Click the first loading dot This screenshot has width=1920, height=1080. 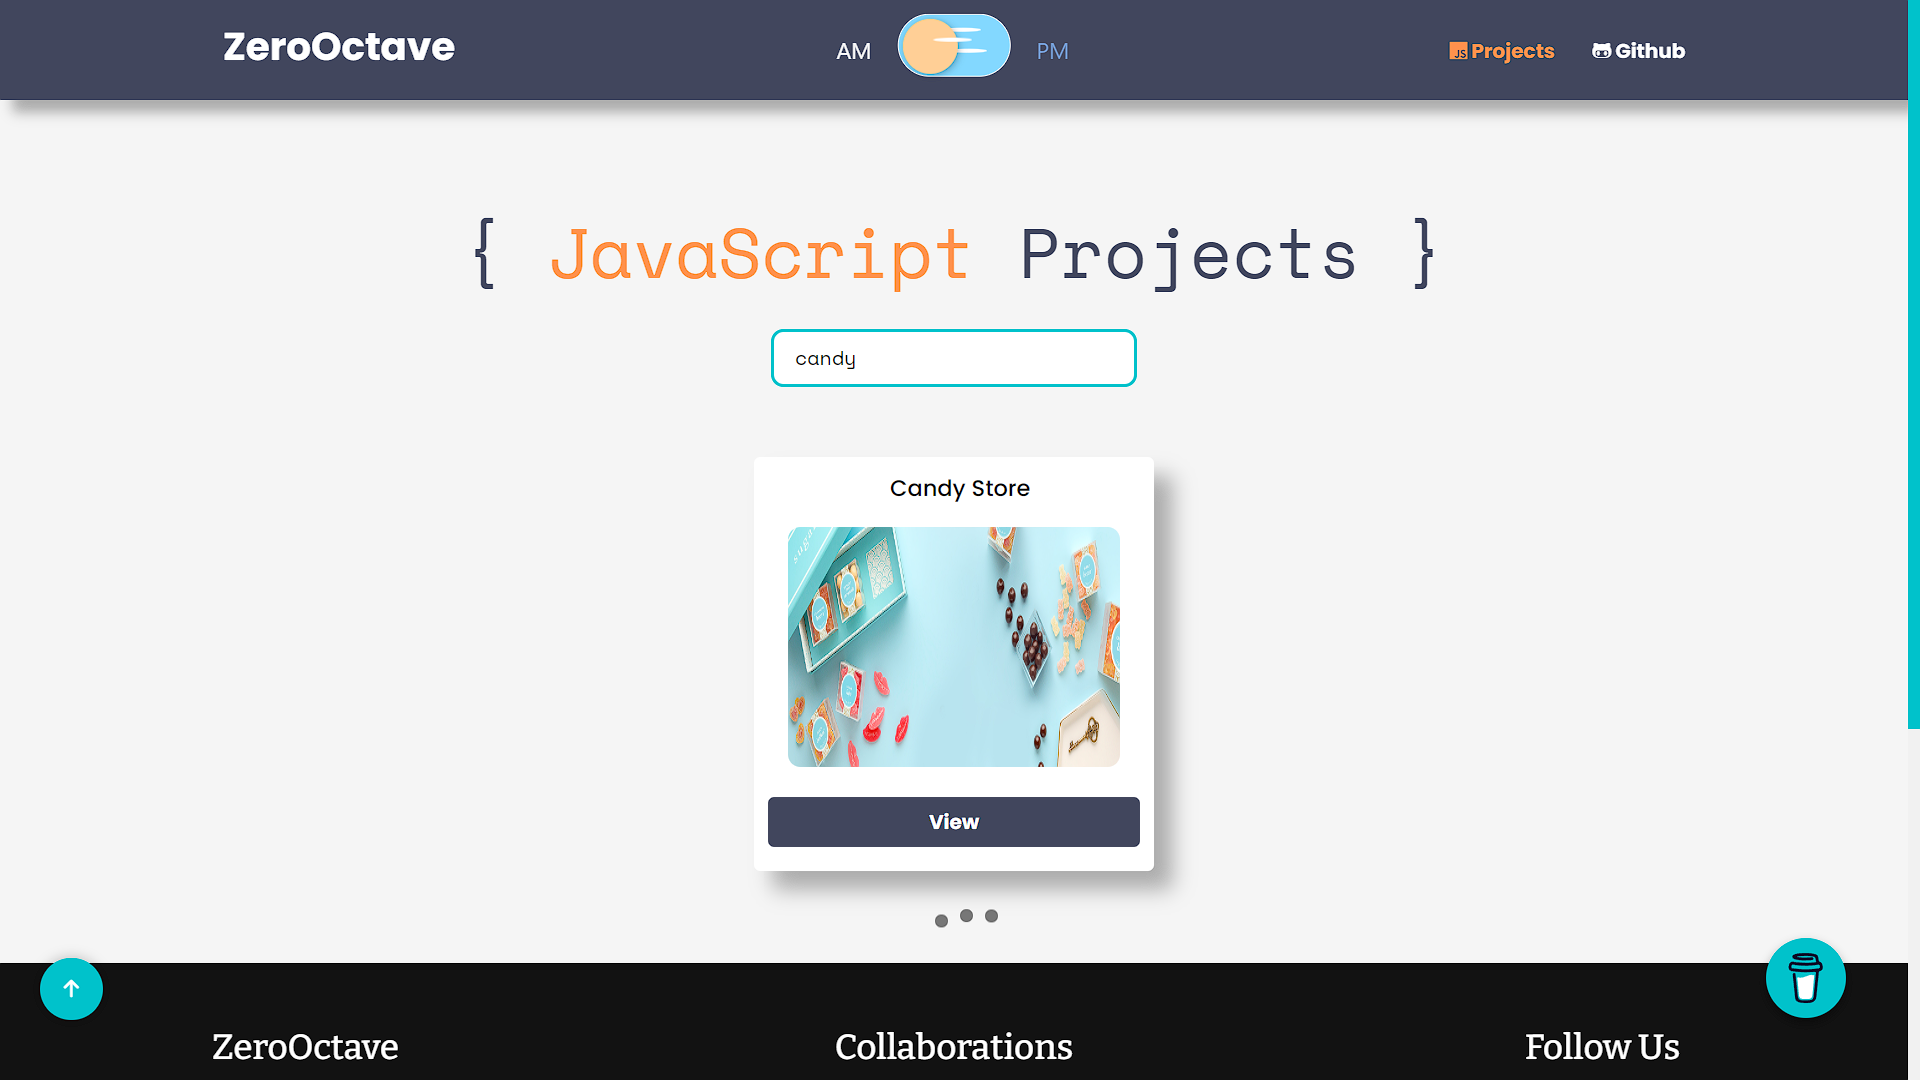(x=941, y=921)
